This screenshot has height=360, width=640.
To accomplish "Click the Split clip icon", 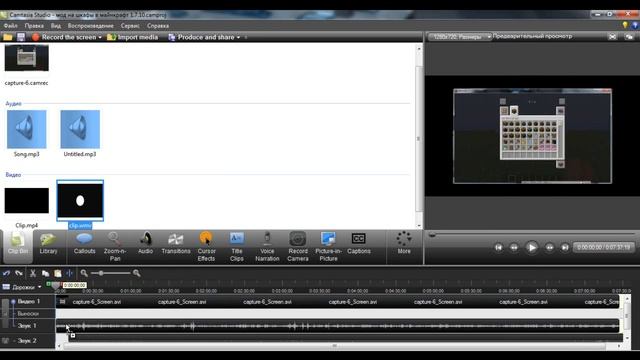I will tap(69, 273).
